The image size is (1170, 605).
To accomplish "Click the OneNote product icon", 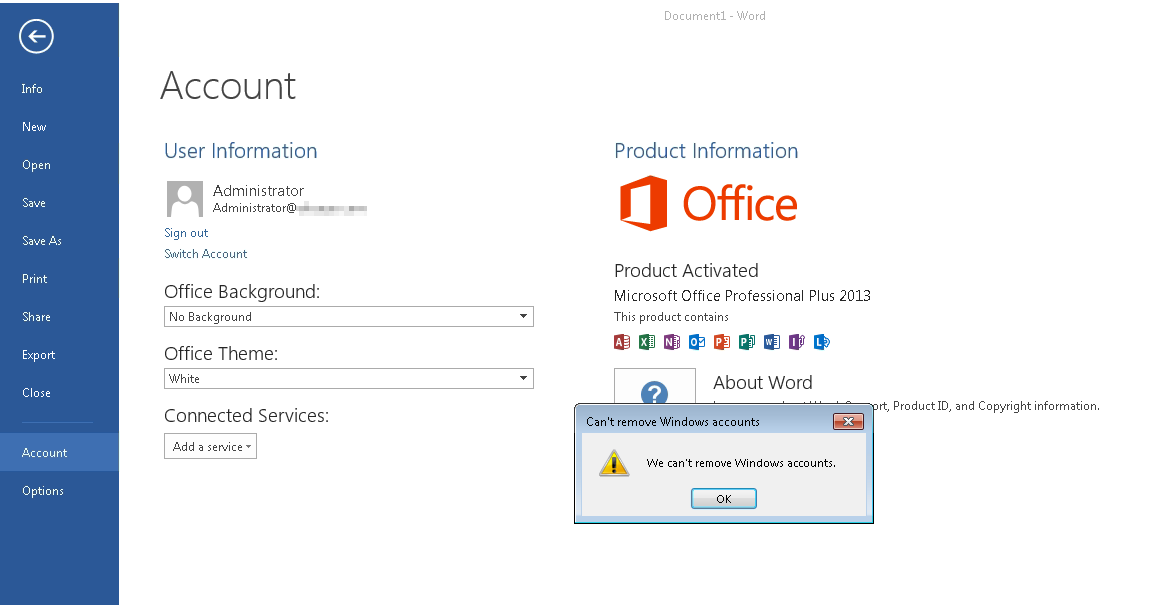I will [x=672, y=342].
